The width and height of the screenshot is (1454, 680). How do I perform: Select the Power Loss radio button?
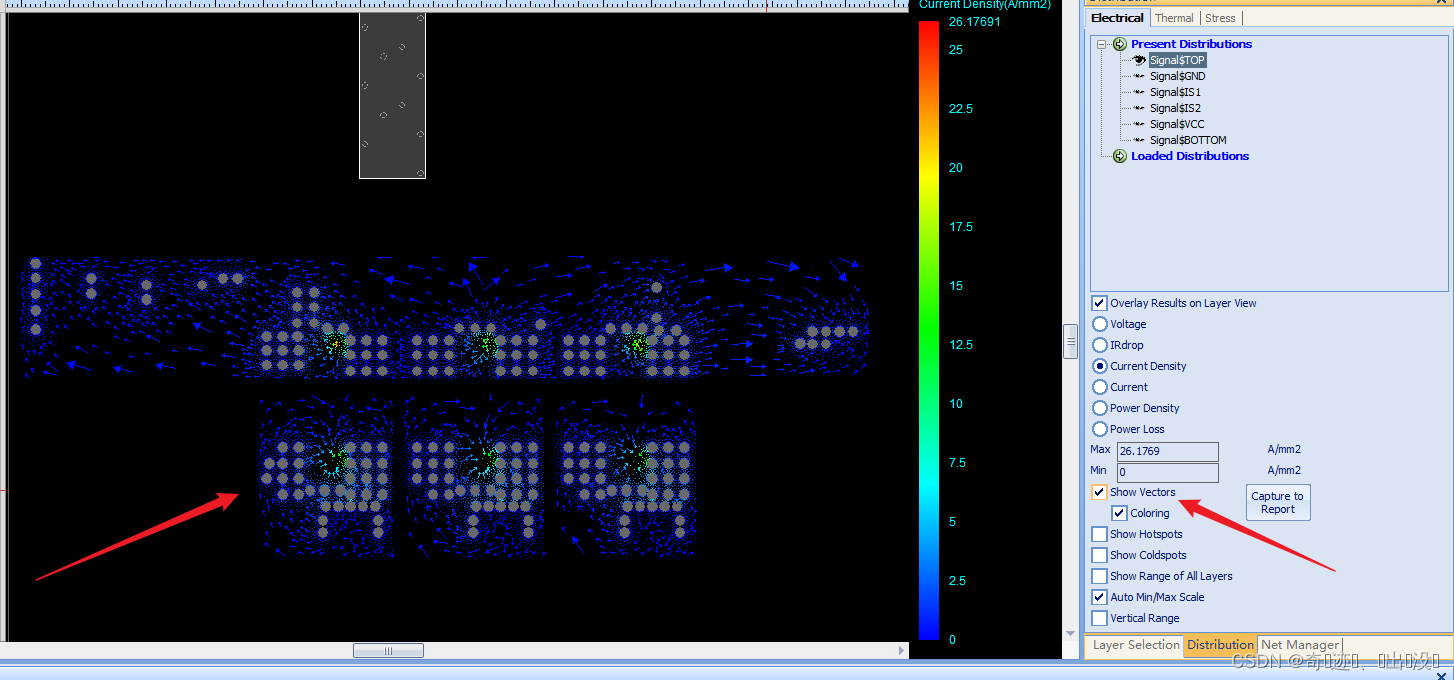point(1100,429)
